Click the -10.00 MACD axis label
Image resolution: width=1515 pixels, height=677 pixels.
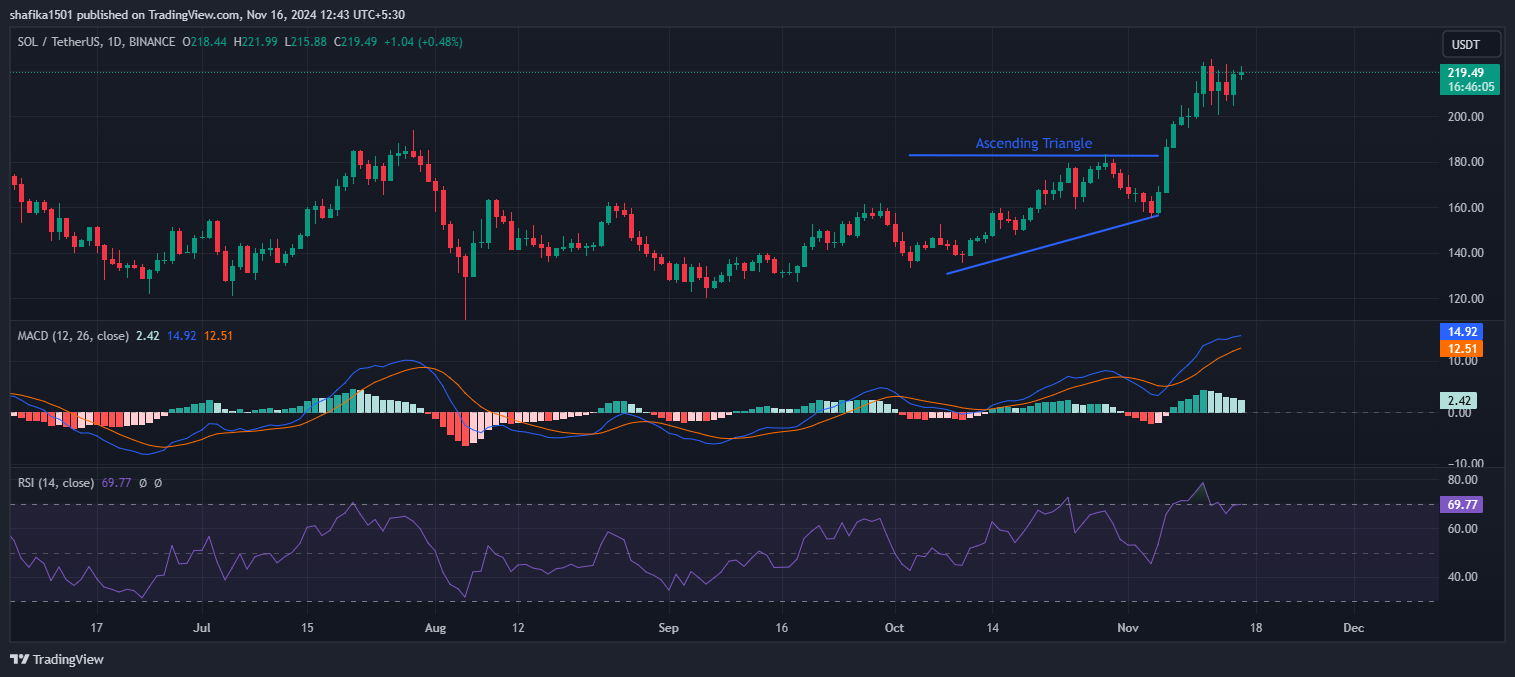click(1464, 463)
